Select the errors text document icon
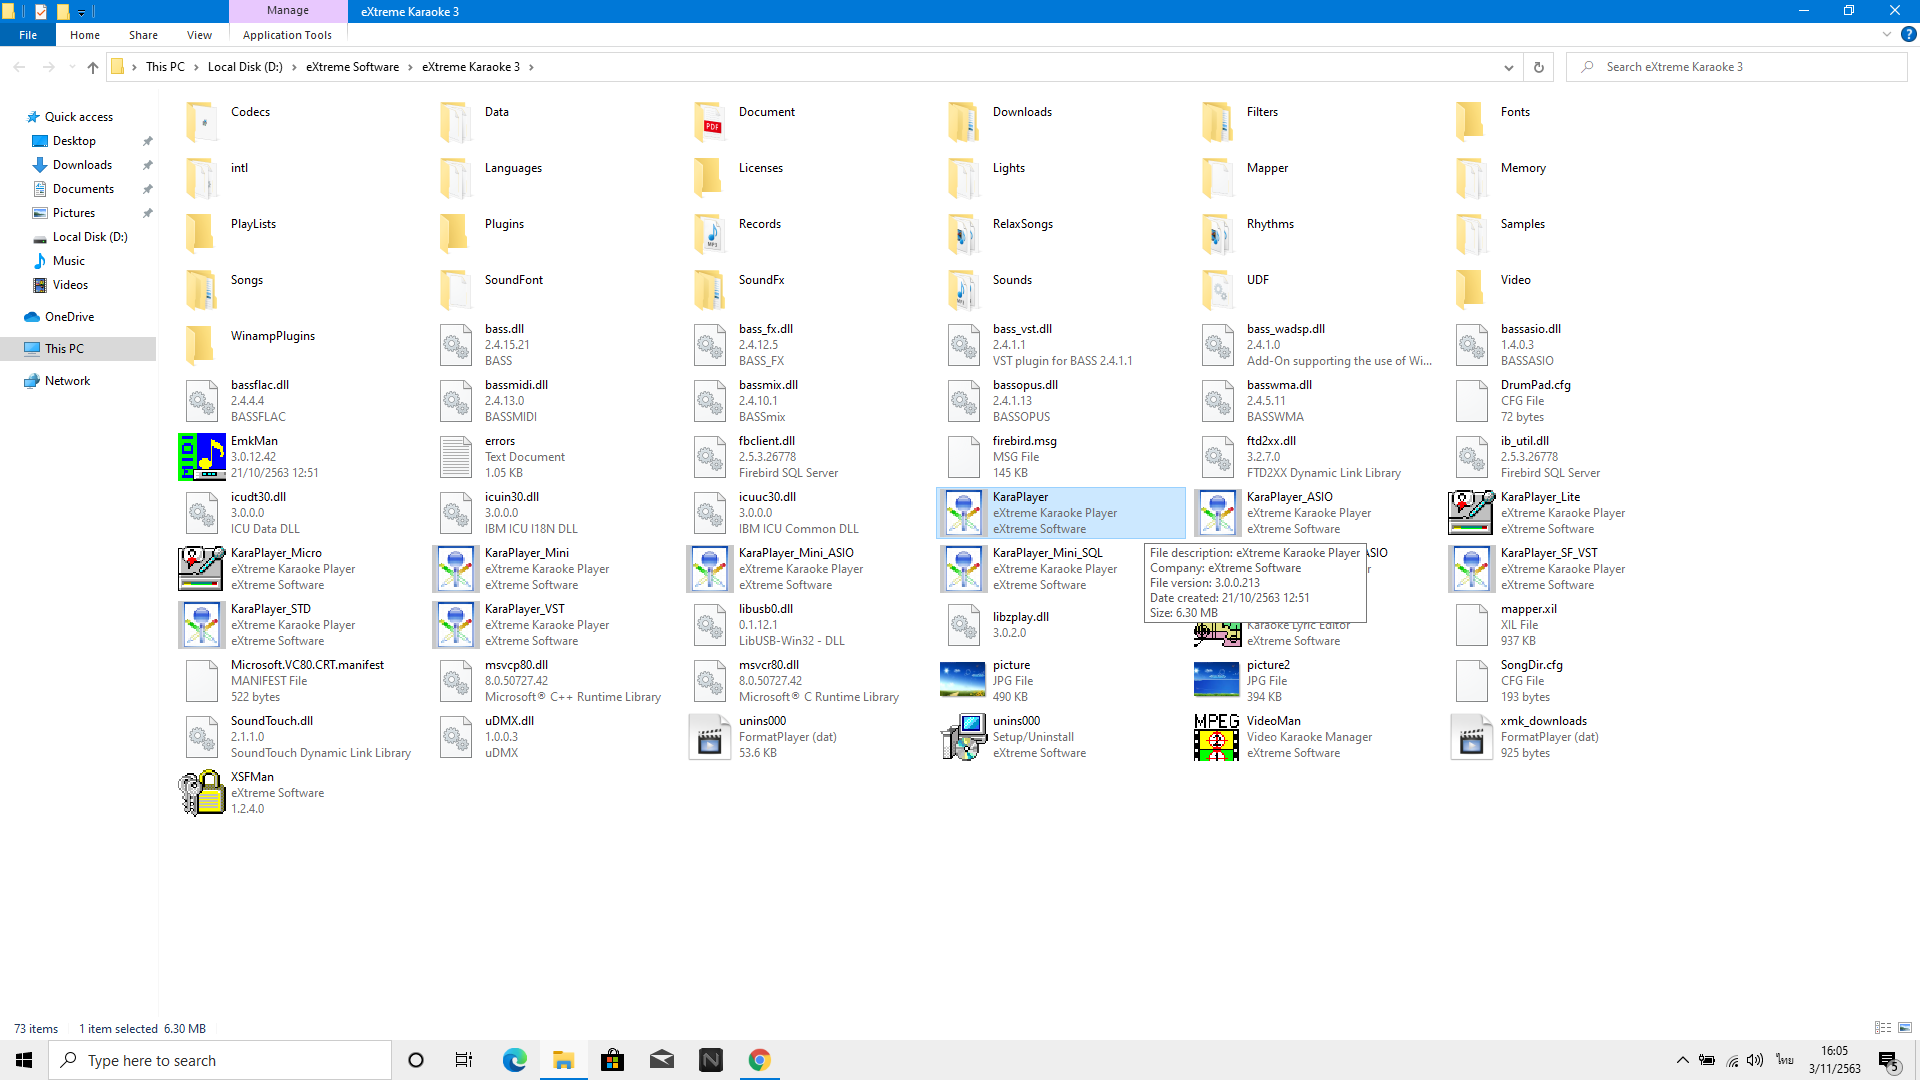This screenshot has width=1920, height=1080. pos(456,457)
